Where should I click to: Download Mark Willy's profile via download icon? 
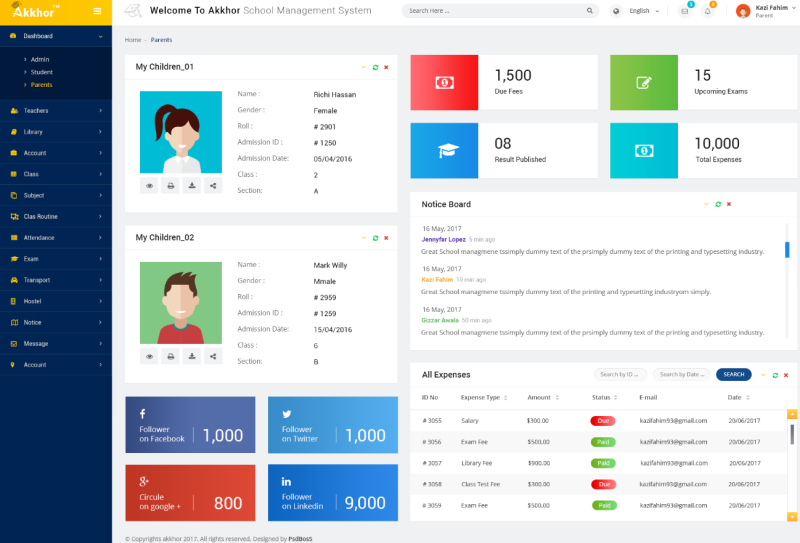coord(192,356)
